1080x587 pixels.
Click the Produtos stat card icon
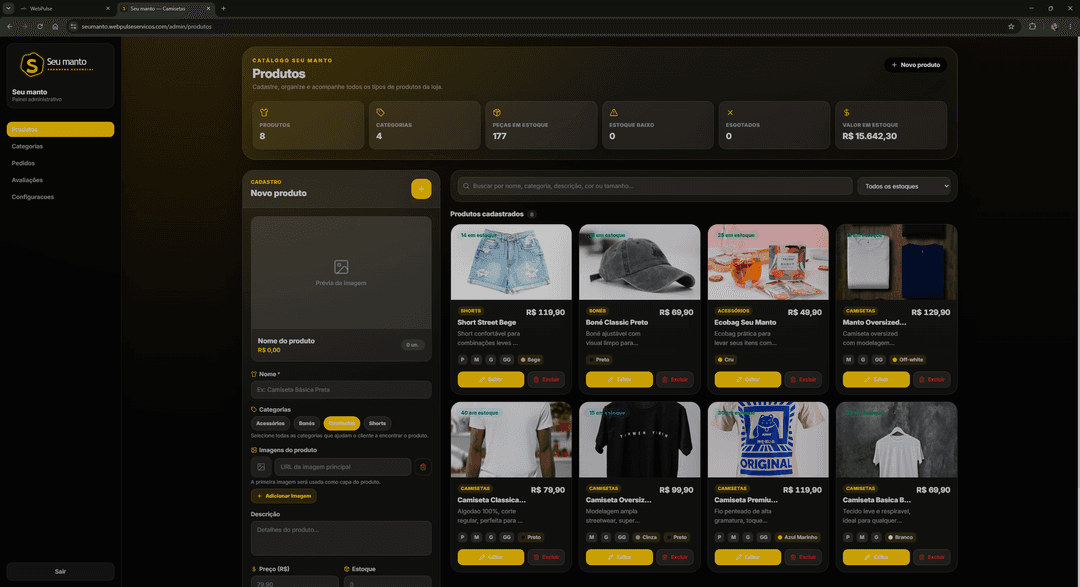pos(264,112)
